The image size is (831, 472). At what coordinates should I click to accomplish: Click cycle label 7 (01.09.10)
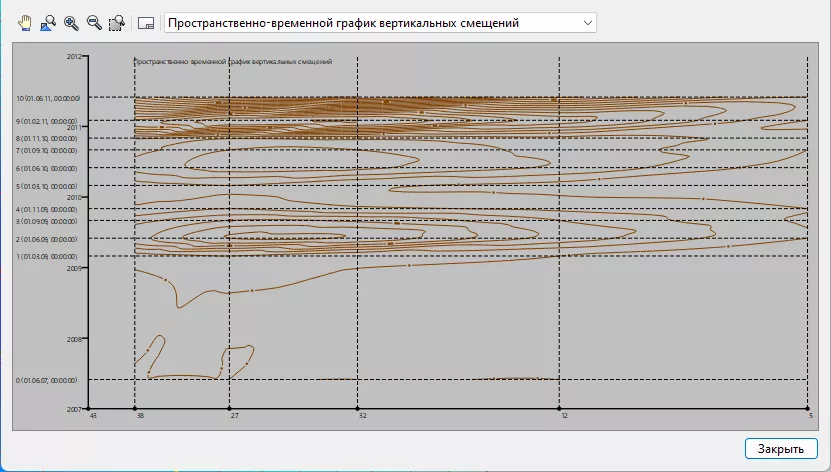47,151
